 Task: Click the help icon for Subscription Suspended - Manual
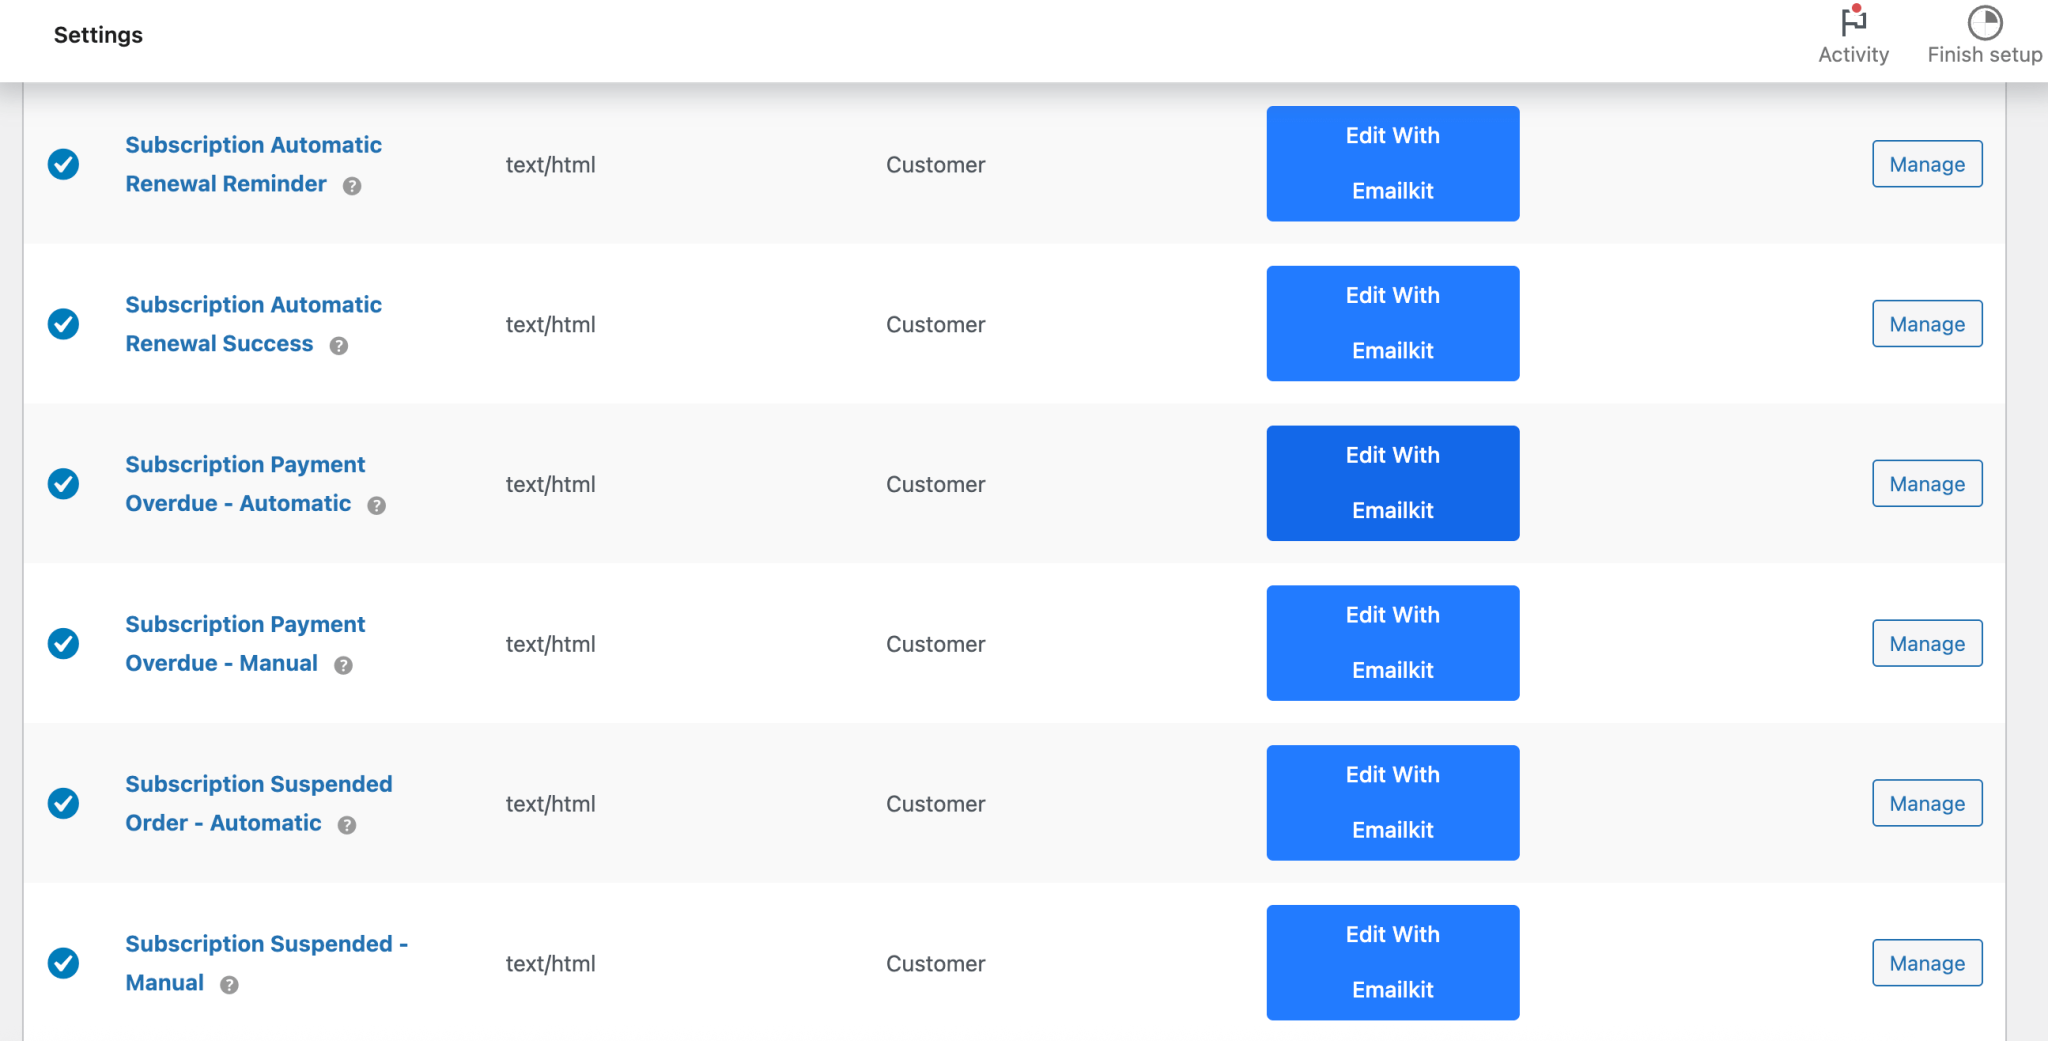pyautogui.click(x=228, y=984)
